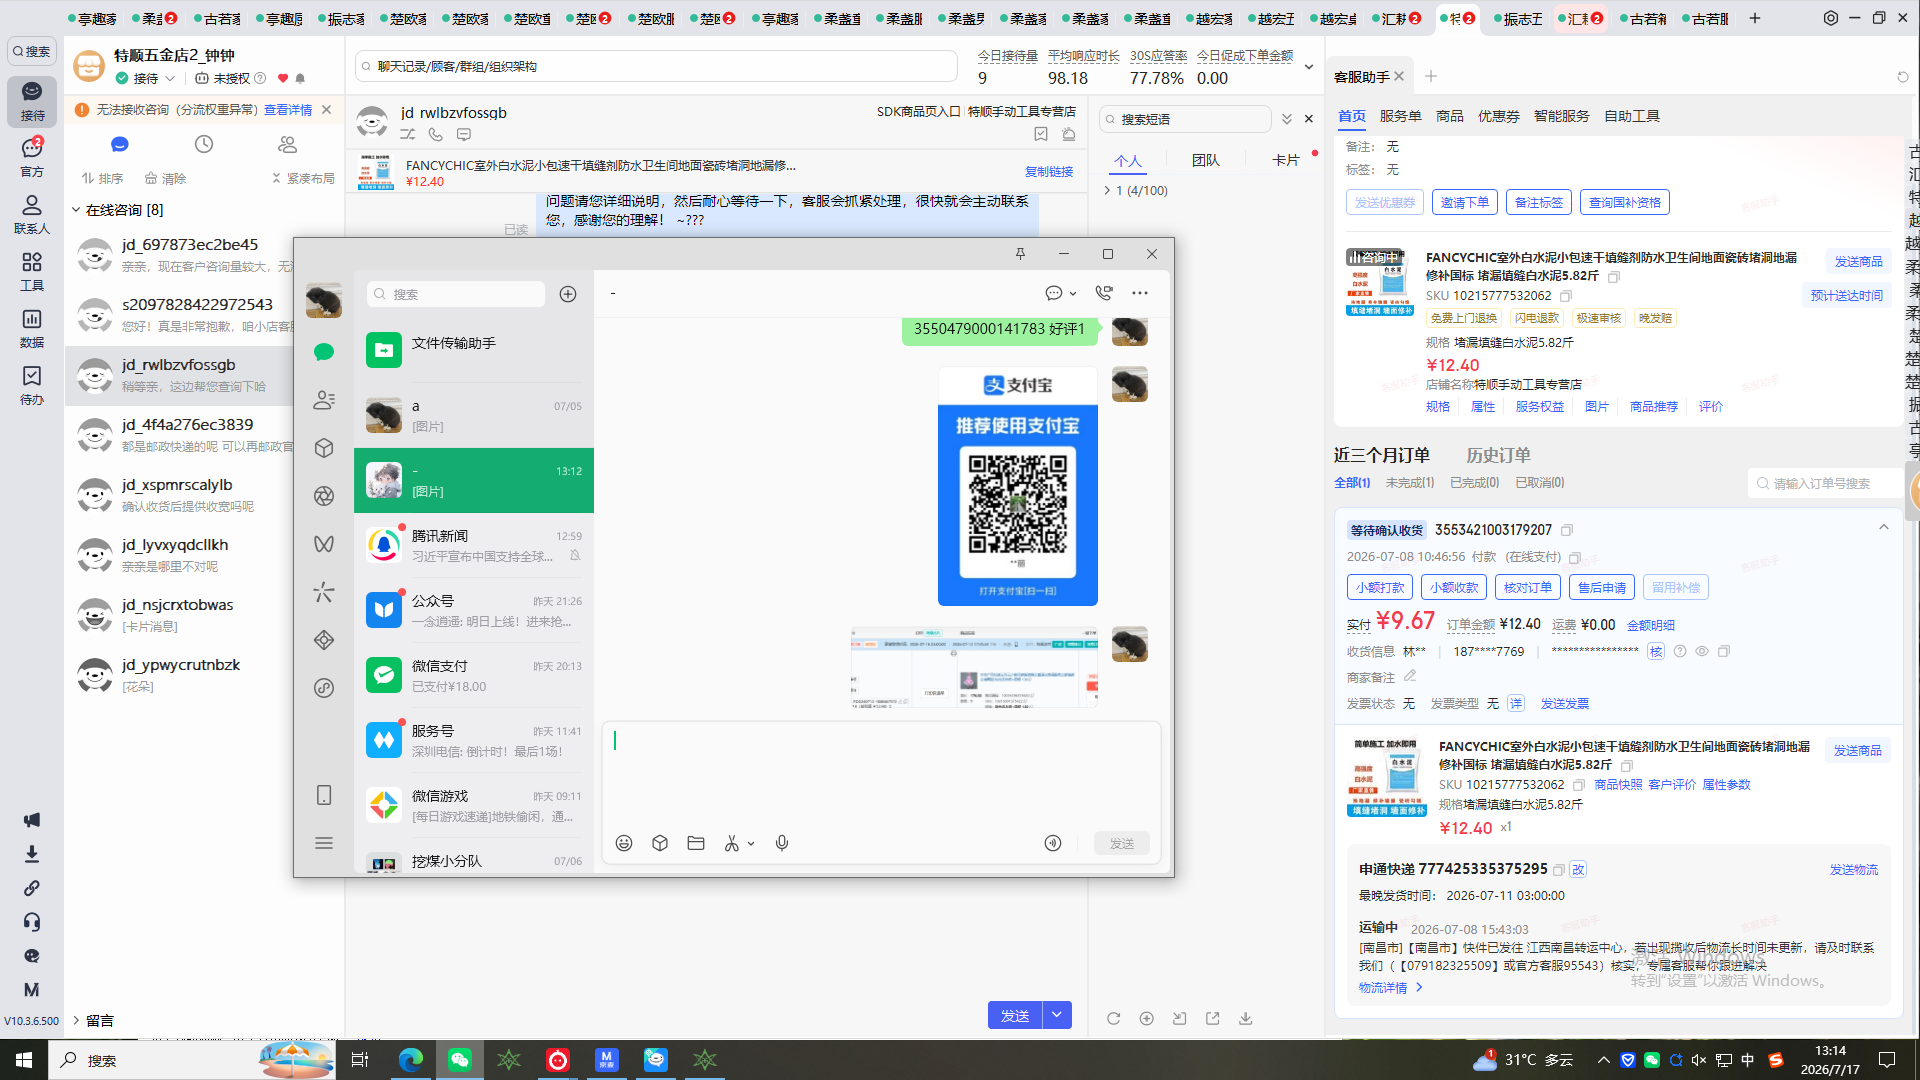Expand the phrase panel double-chevron

pyautogui.click(x=1287, y=119)
